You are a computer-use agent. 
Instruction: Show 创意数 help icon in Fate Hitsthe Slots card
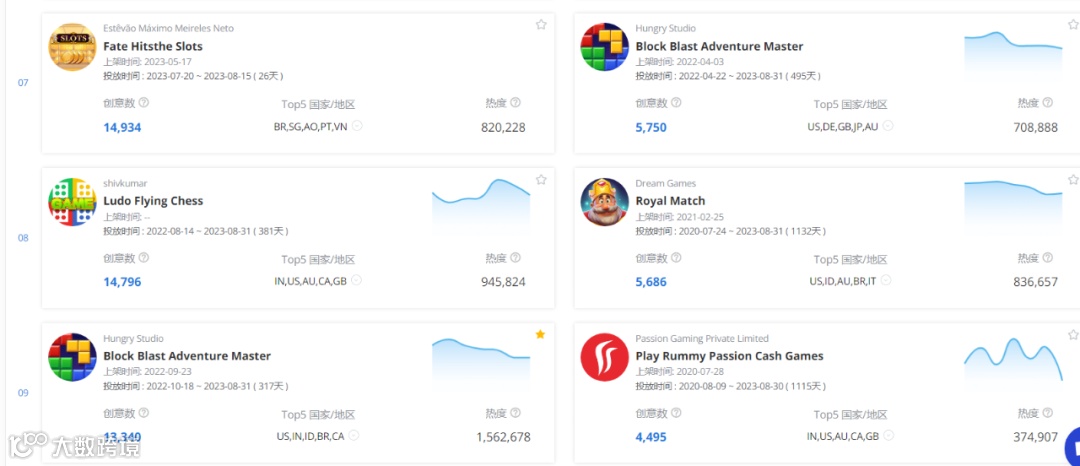pos(143,103)
